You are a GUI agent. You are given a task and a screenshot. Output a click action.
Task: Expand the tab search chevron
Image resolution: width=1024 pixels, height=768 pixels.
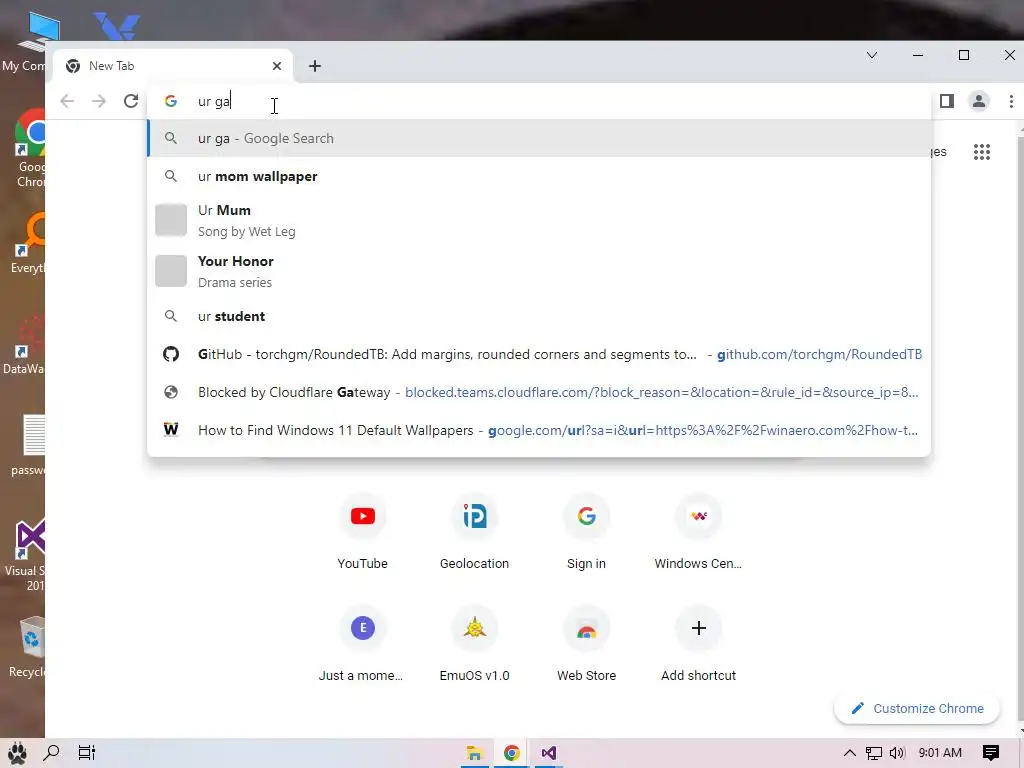coord(872,56)
